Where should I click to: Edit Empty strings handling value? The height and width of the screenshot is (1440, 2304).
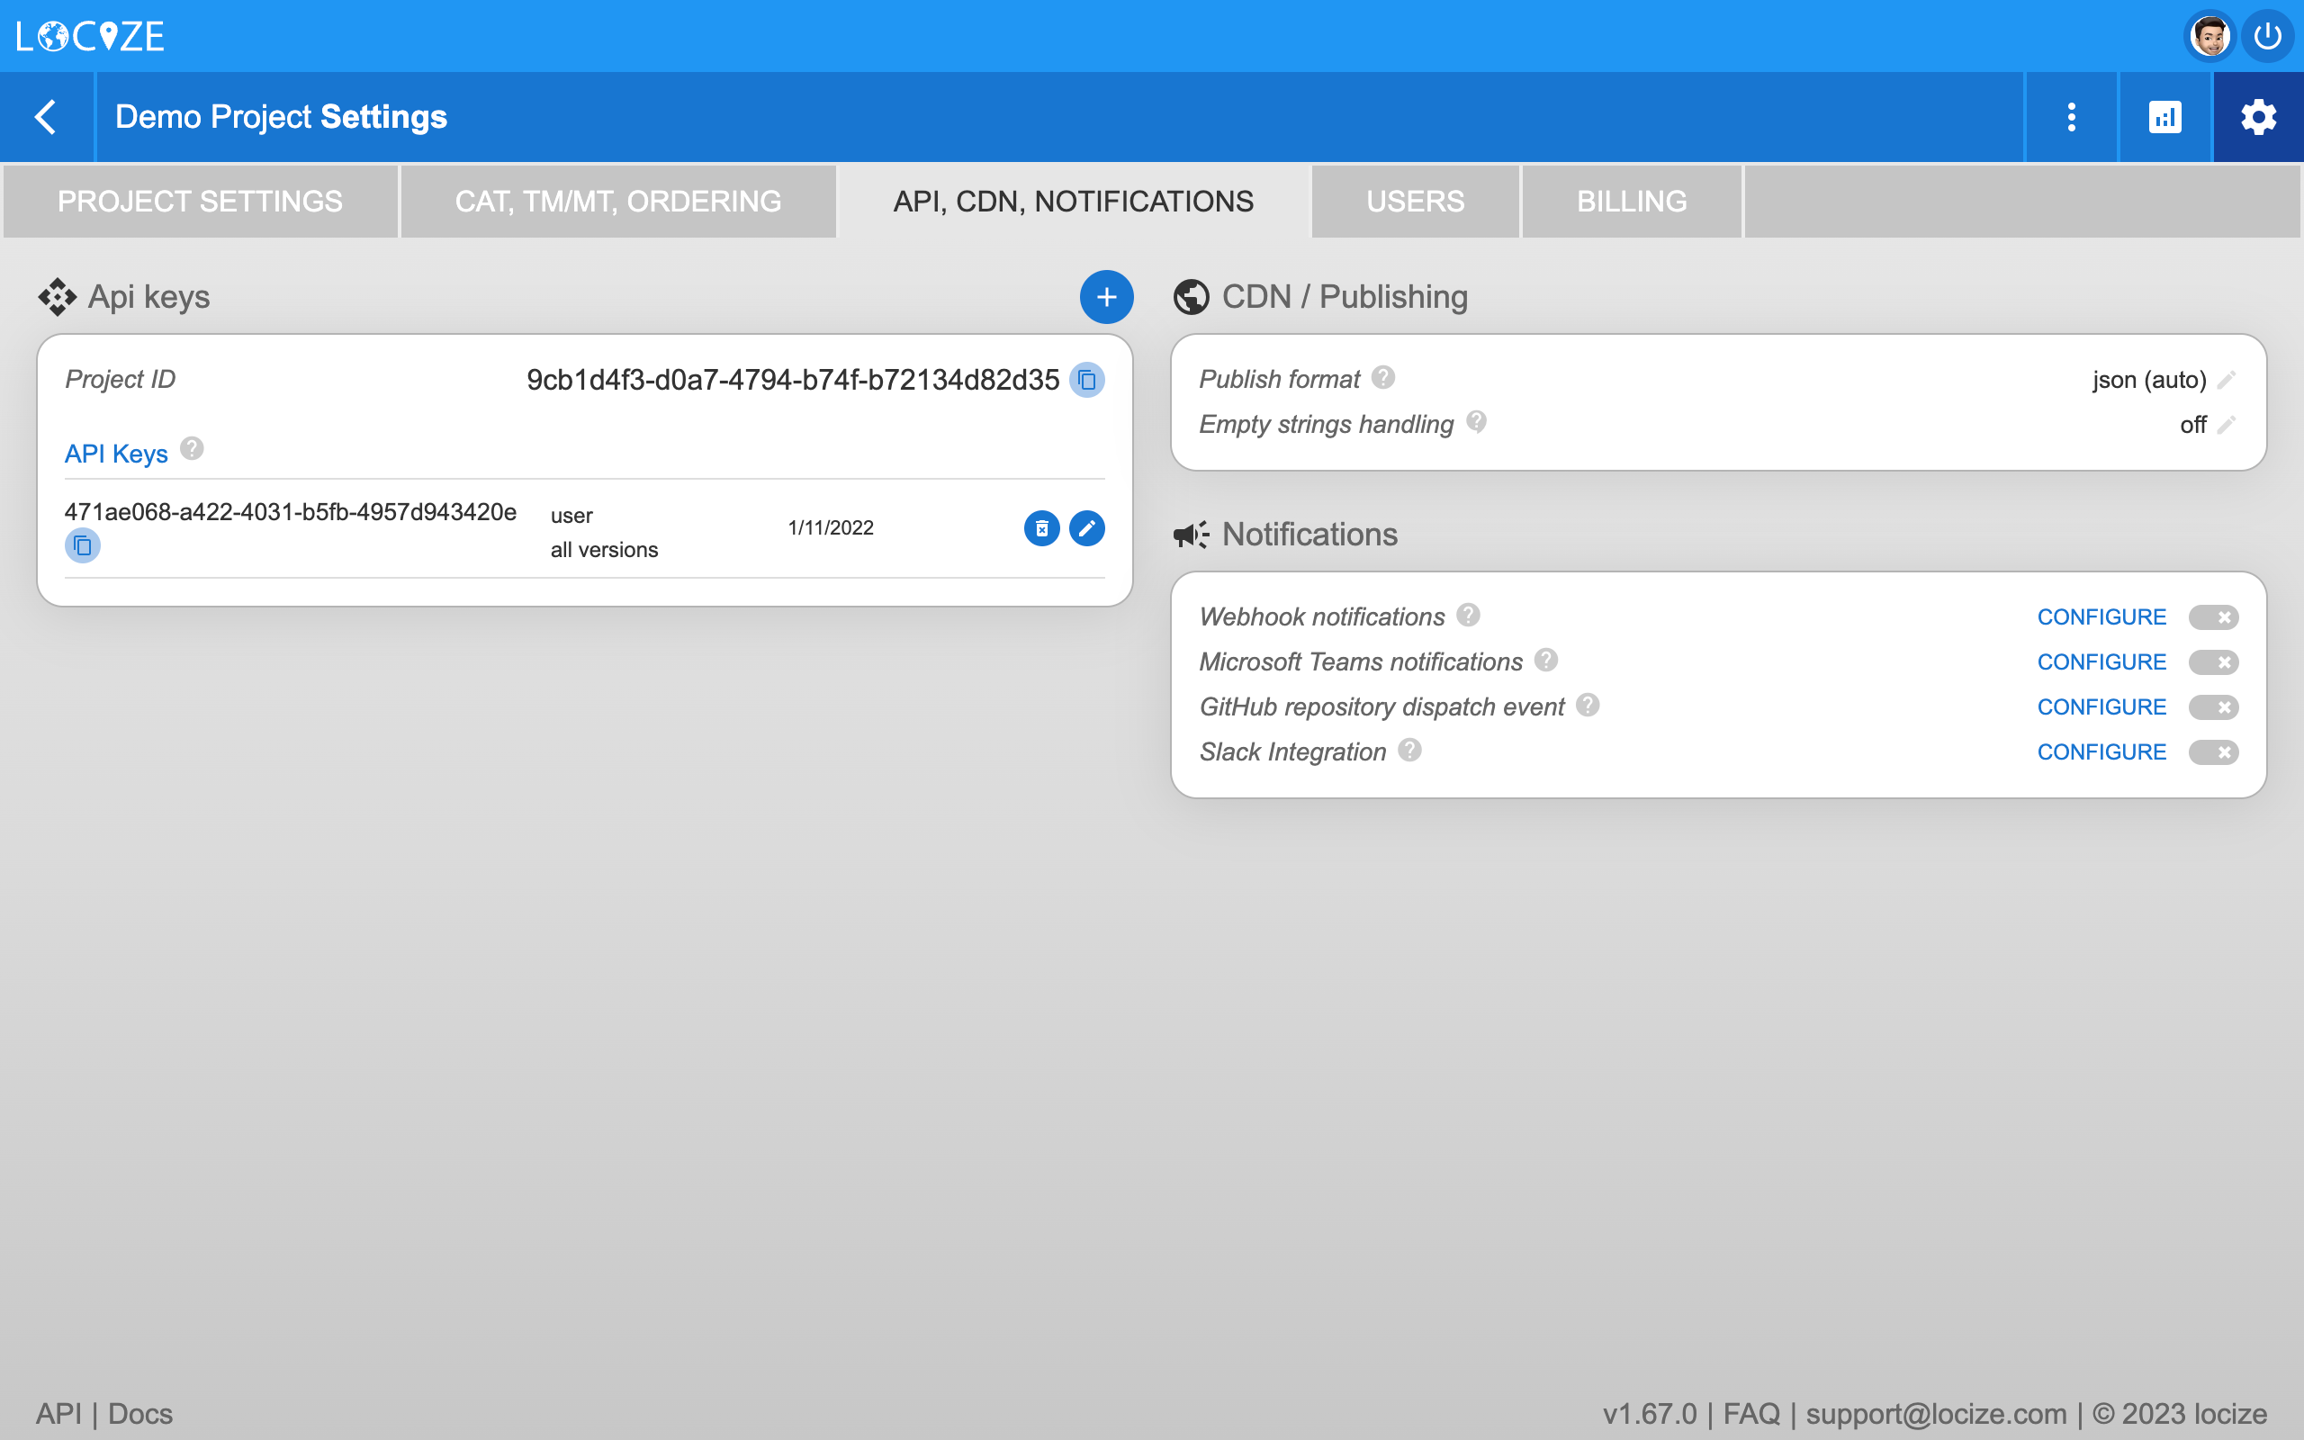[2226, 425]
